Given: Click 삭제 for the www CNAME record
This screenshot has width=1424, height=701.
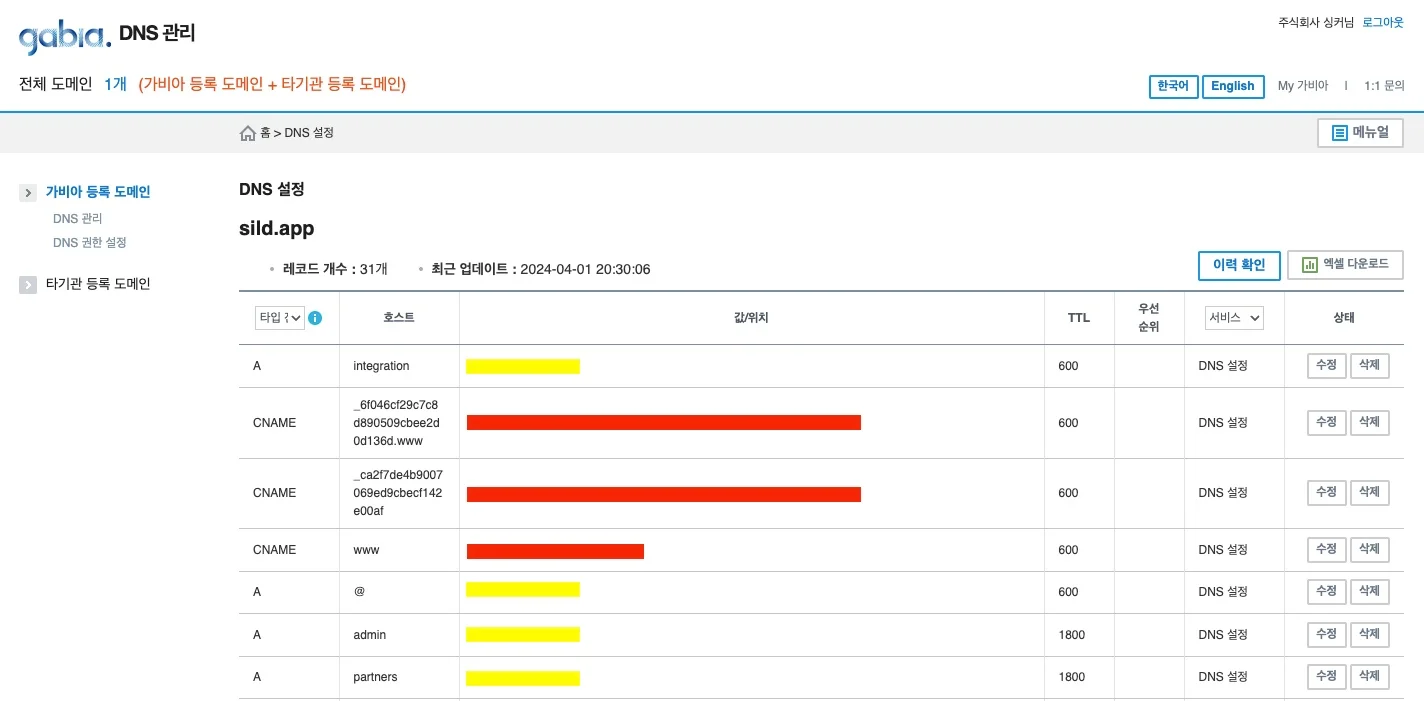Looking at the screenshot, I should pyautogui.click(x=1369, y=550).
